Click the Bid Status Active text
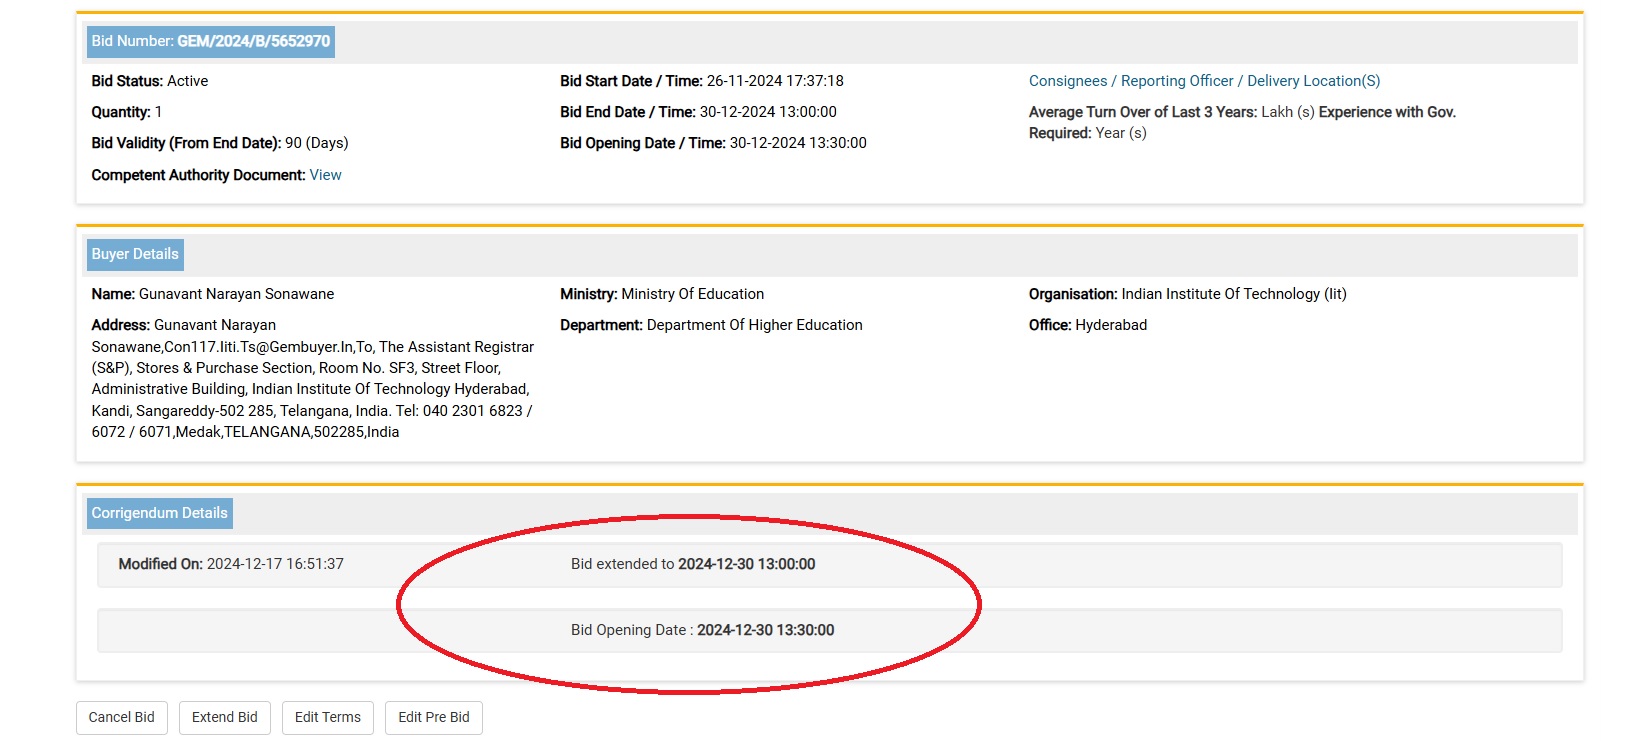Viewport: 1635px width, 741px height. pyautogui.click(x=150, y=81)
